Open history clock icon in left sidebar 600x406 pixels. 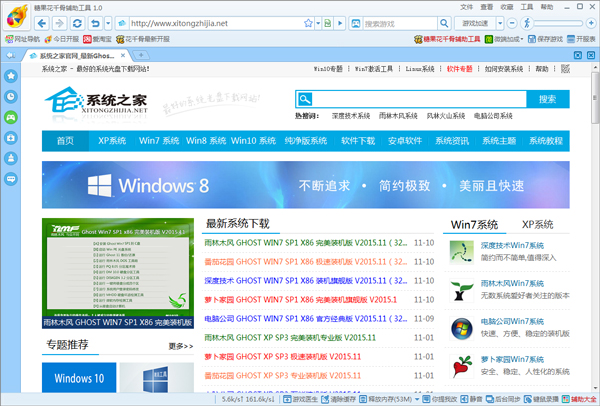tap(10, 96)
